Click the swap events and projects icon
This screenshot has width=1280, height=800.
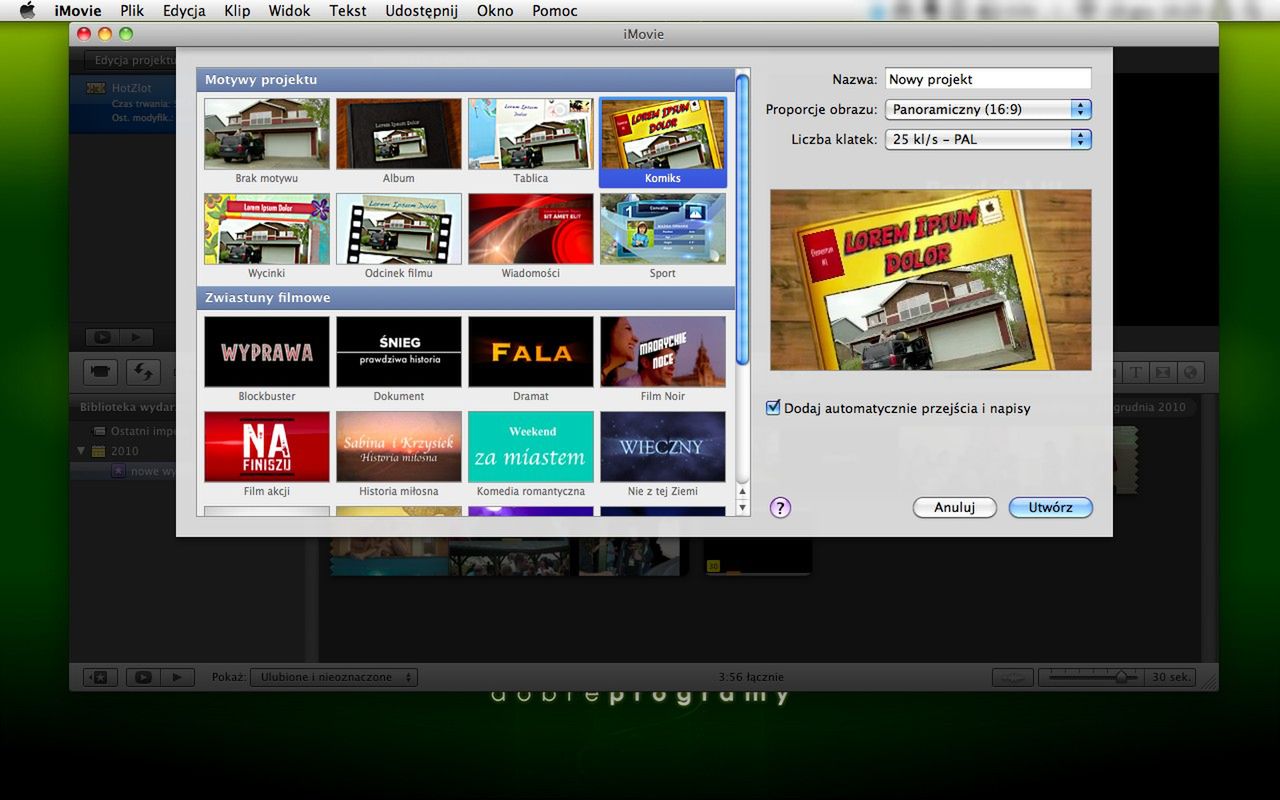143,371
